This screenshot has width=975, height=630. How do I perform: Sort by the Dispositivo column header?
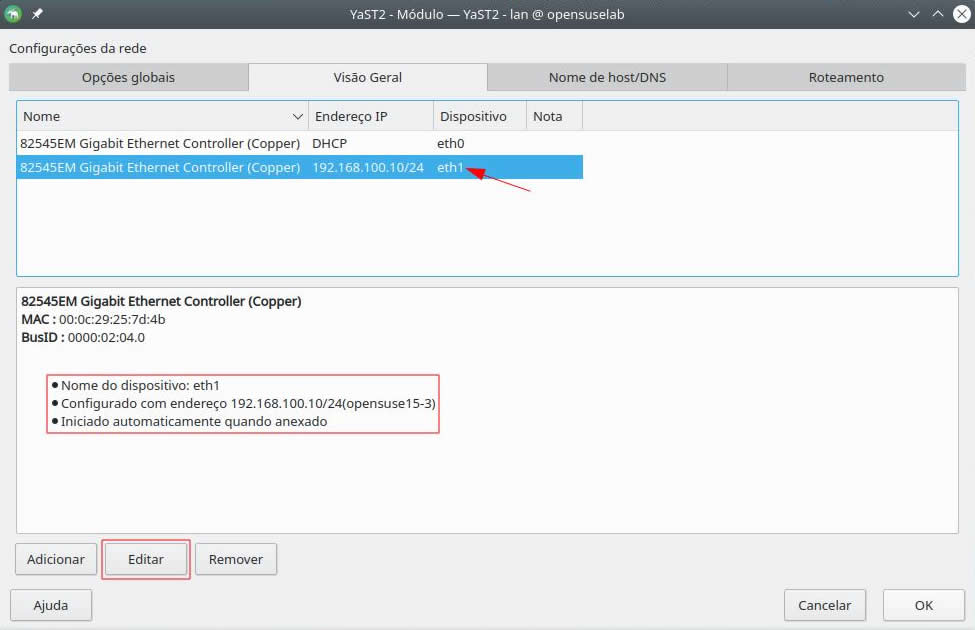point(479,117)
